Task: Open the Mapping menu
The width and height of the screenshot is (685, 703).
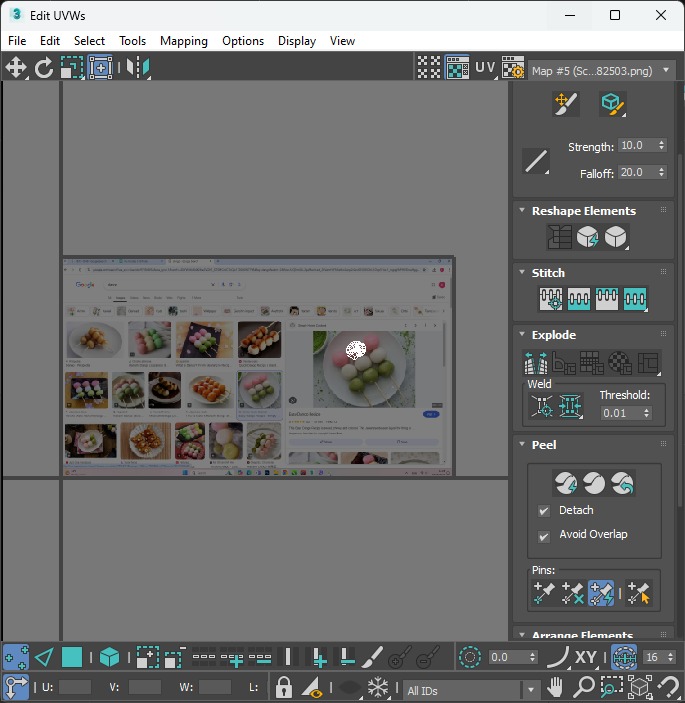Action: [x=184, y=41]
